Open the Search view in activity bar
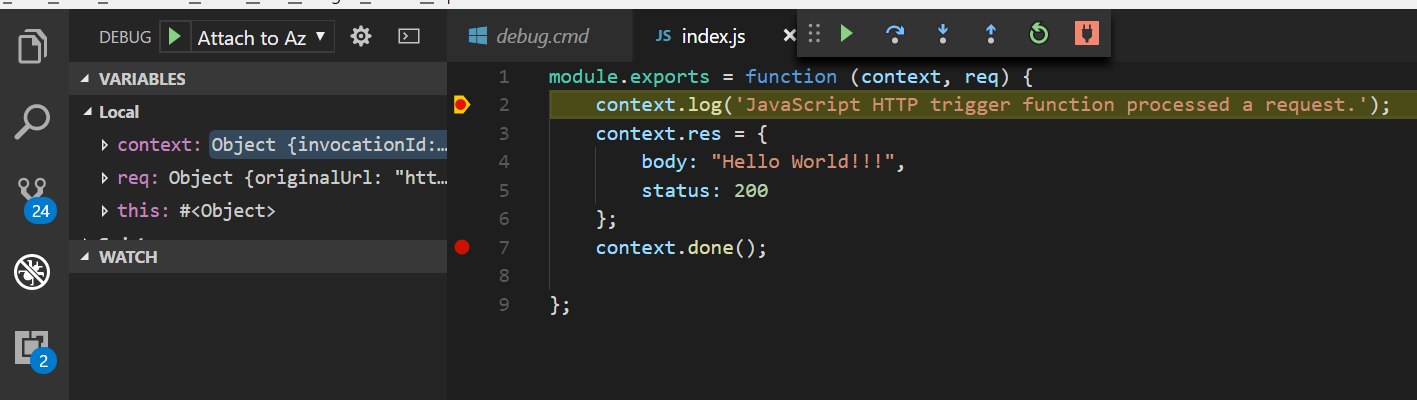Screen dimensions: 1417x400 (x=33, y=121)
